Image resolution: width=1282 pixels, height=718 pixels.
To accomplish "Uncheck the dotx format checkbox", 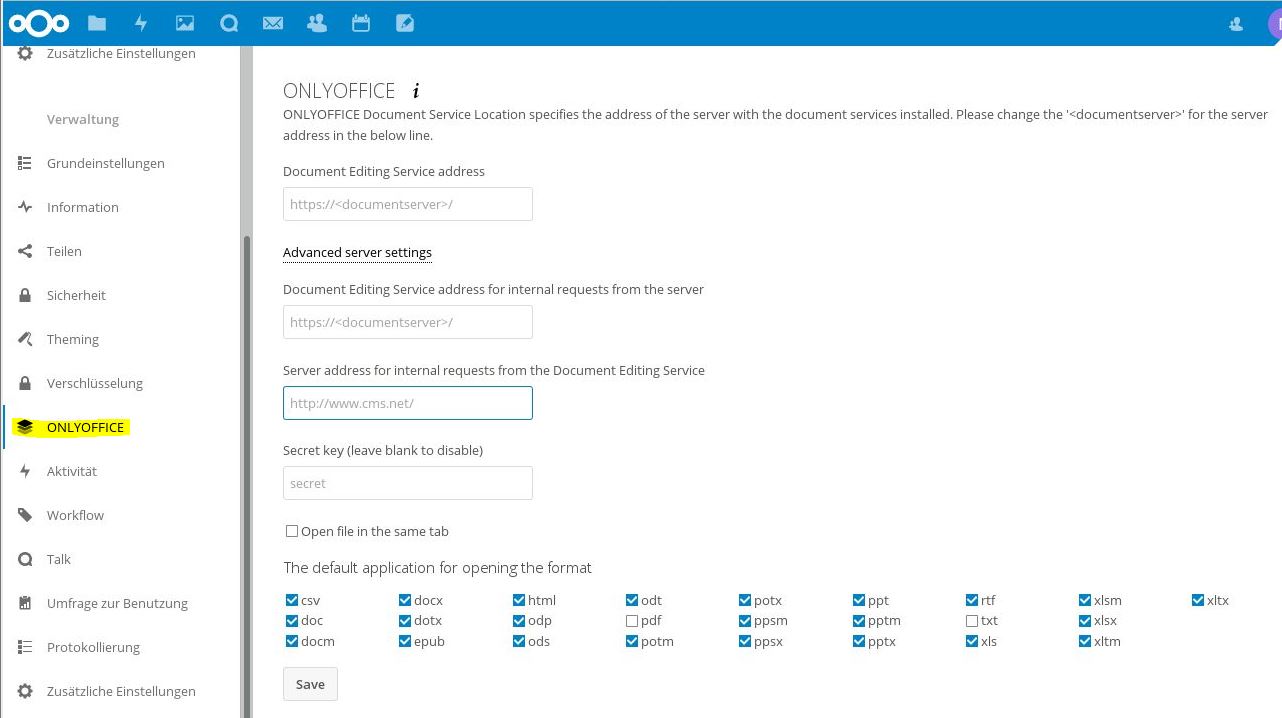I will click(405, 621).
